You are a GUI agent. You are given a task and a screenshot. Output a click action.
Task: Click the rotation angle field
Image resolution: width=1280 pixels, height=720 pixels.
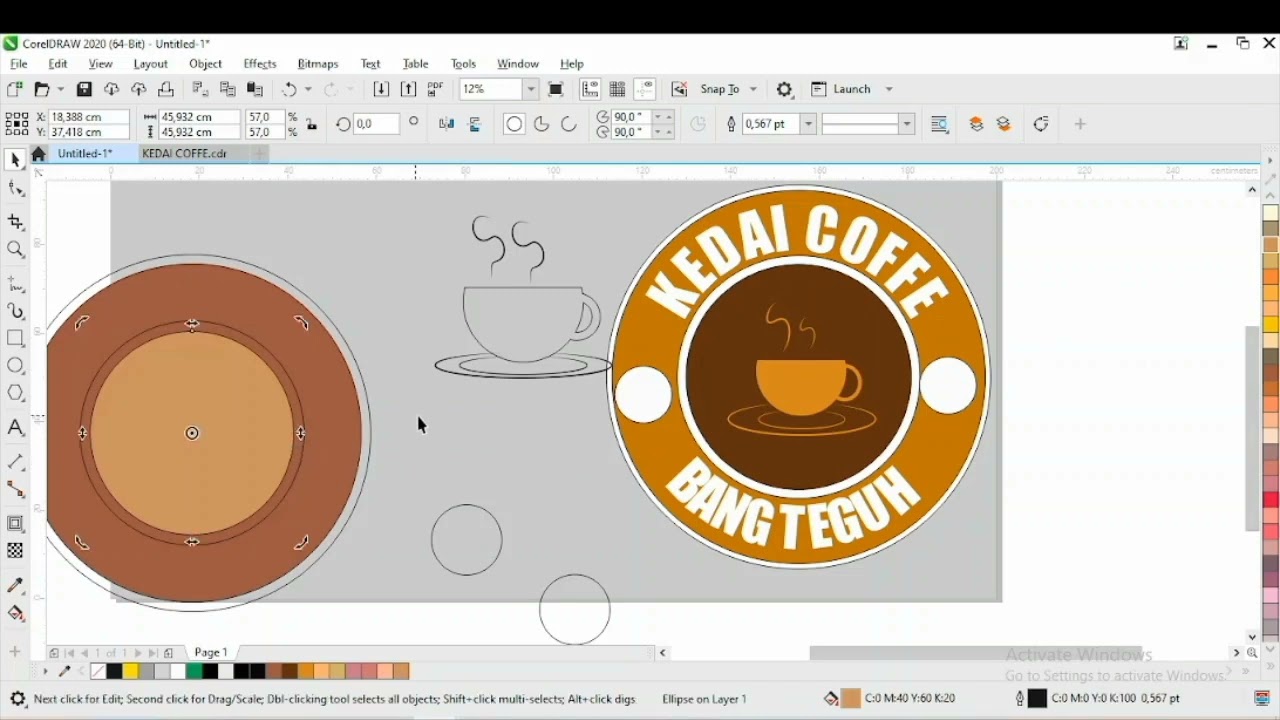pyautogui.click(x=376, y=124)
